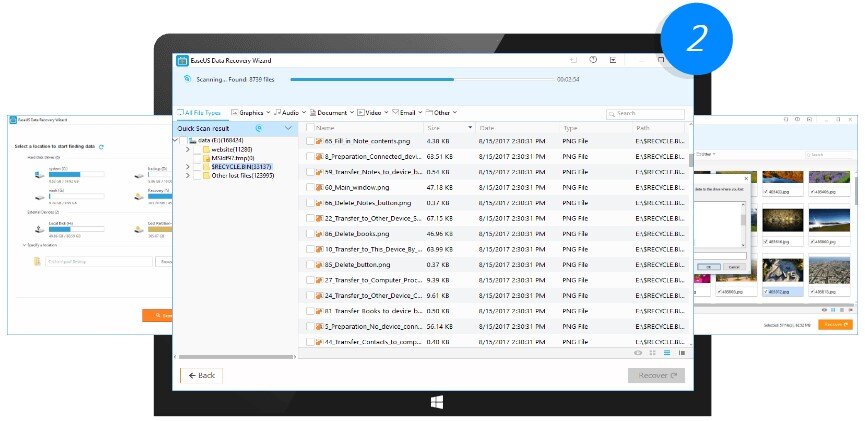Viewport: 865px width, 421px height.
Task: Open the import session icon in title bar
Action: (x=574, y=60)
